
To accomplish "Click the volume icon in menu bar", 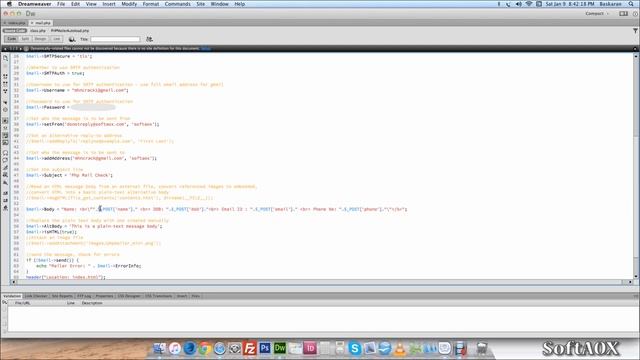I will click(518, 4).
